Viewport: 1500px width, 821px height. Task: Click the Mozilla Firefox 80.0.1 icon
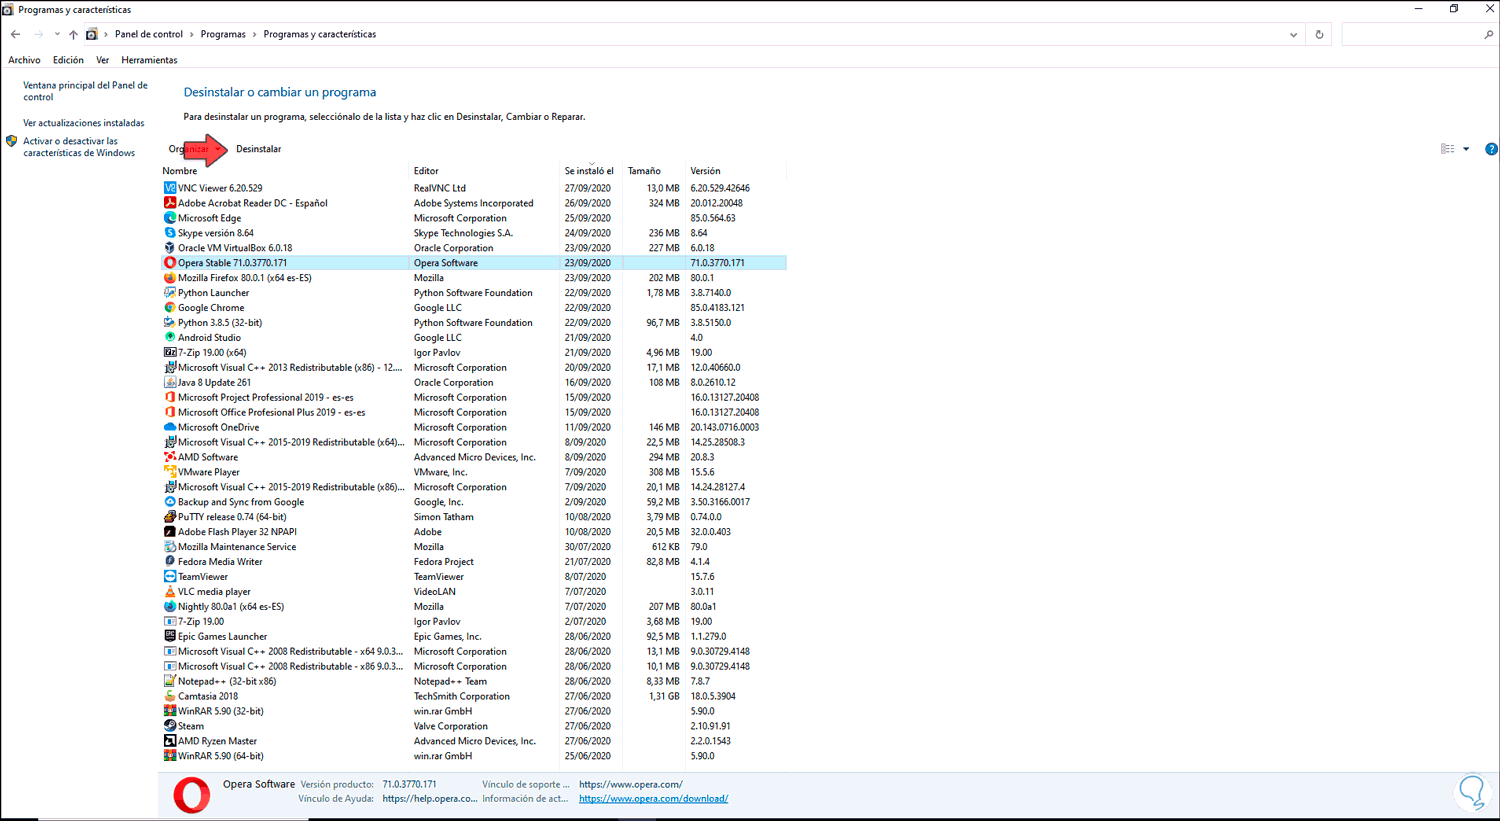(x=170, y=278)
